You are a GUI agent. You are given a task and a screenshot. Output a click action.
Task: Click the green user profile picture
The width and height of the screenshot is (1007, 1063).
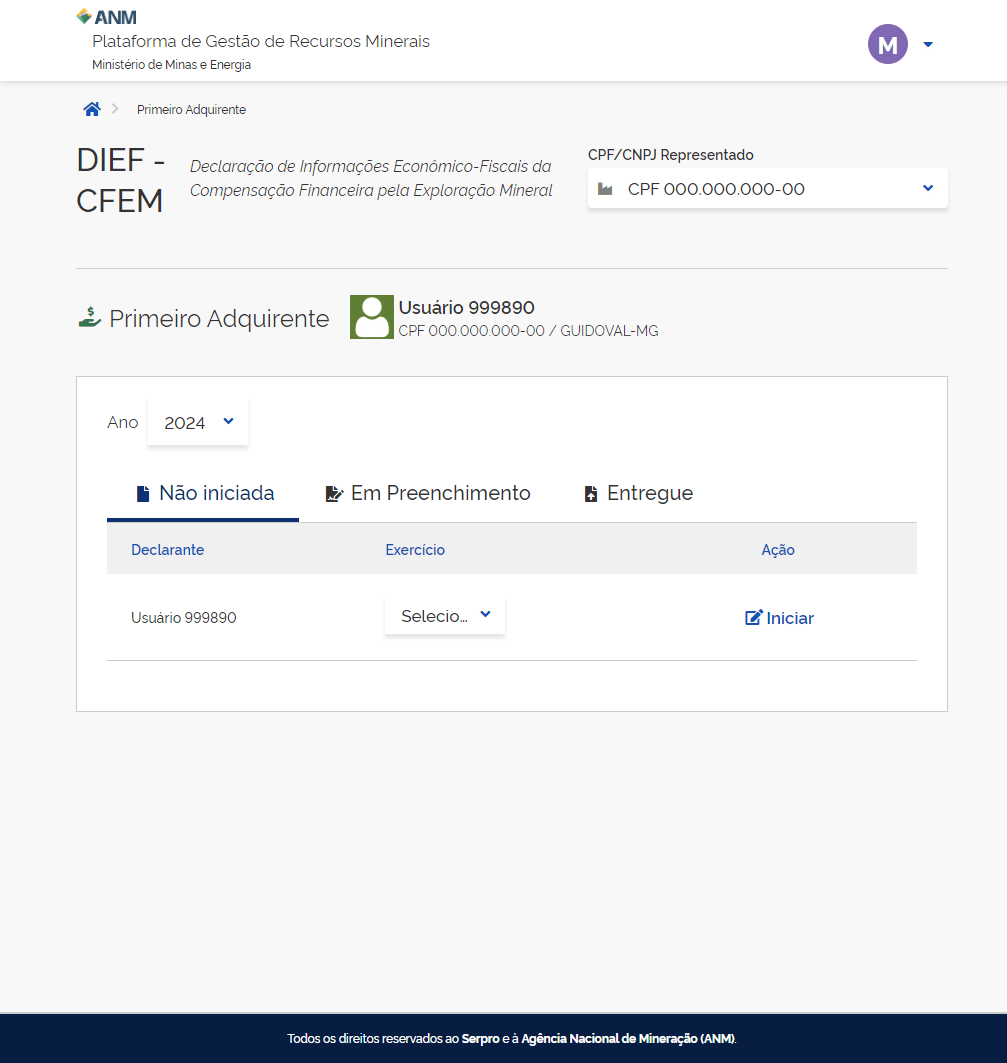click(371, 317)
